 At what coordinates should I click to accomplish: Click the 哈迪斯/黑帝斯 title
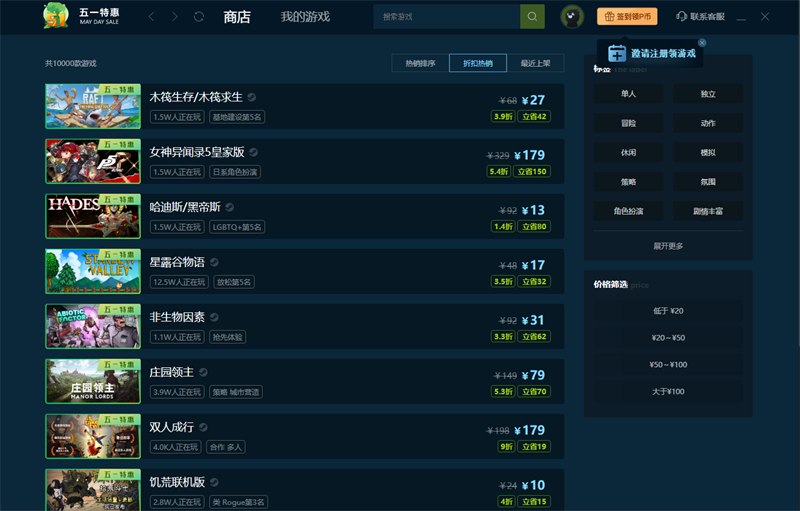185,207
